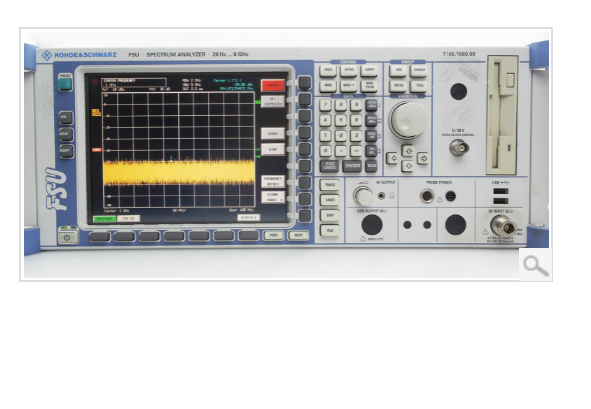Toggle the SIGNAL TRACK softkey on screen
Viewport: 591px width, 409px height.
coord(273,197)
